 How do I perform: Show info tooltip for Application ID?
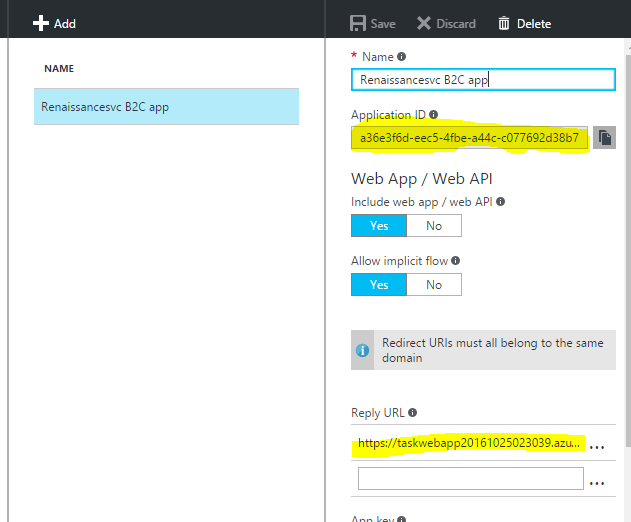(433, 115)
